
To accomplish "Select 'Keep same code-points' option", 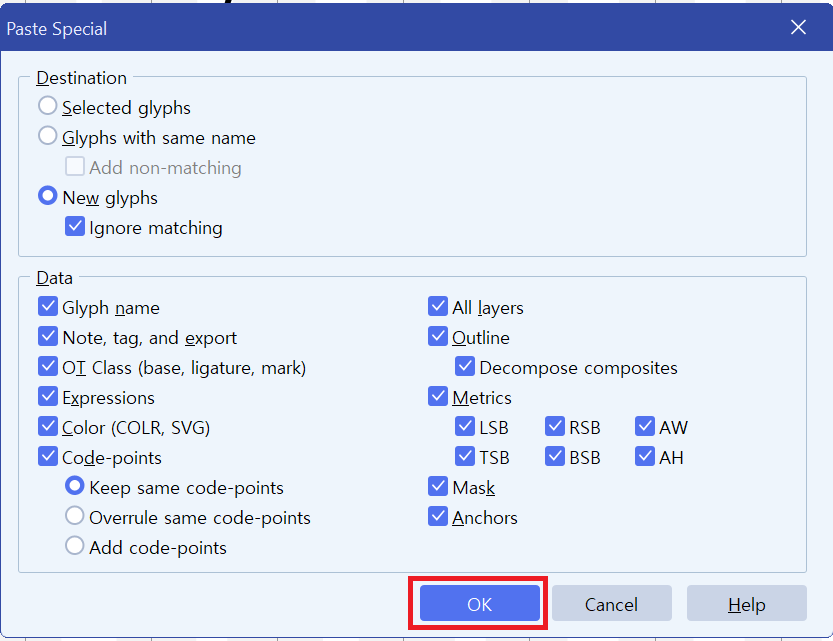I will point(74,486).
